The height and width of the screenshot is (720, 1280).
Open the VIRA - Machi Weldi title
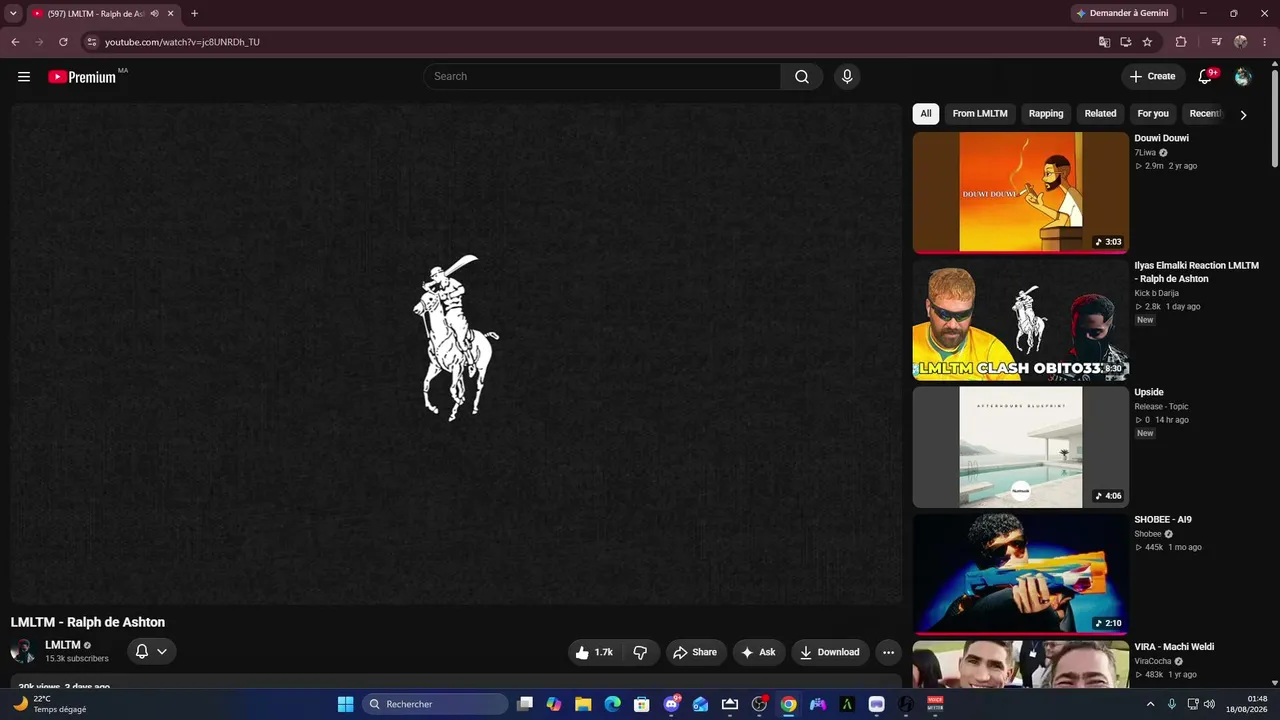[x=1174, y=647]
